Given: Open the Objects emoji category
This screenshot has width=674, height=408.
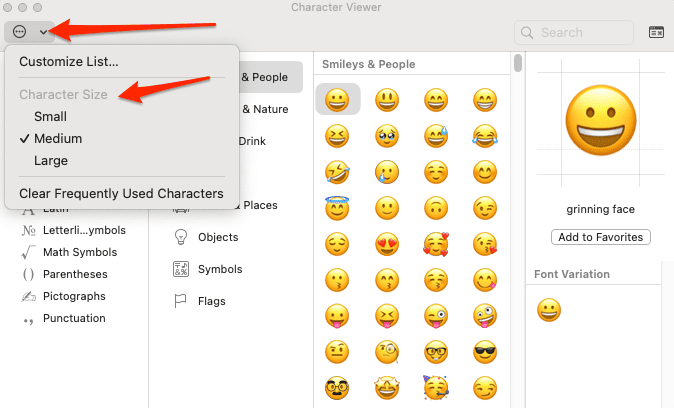Looking at the screenshot, I should (x=217, y=237).
